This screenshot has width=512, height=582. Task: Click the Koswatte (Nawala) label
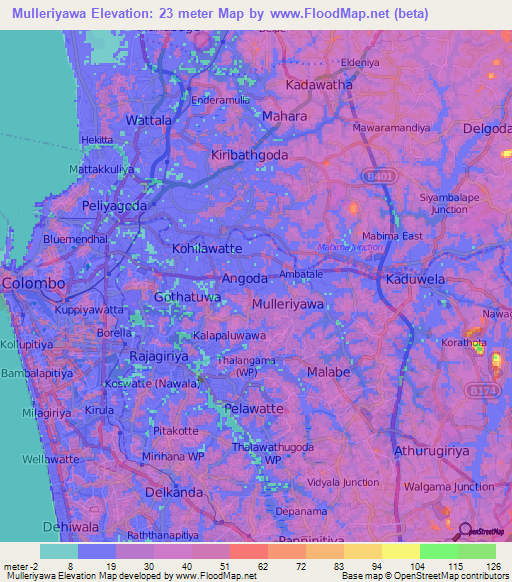tap(153, 383)
